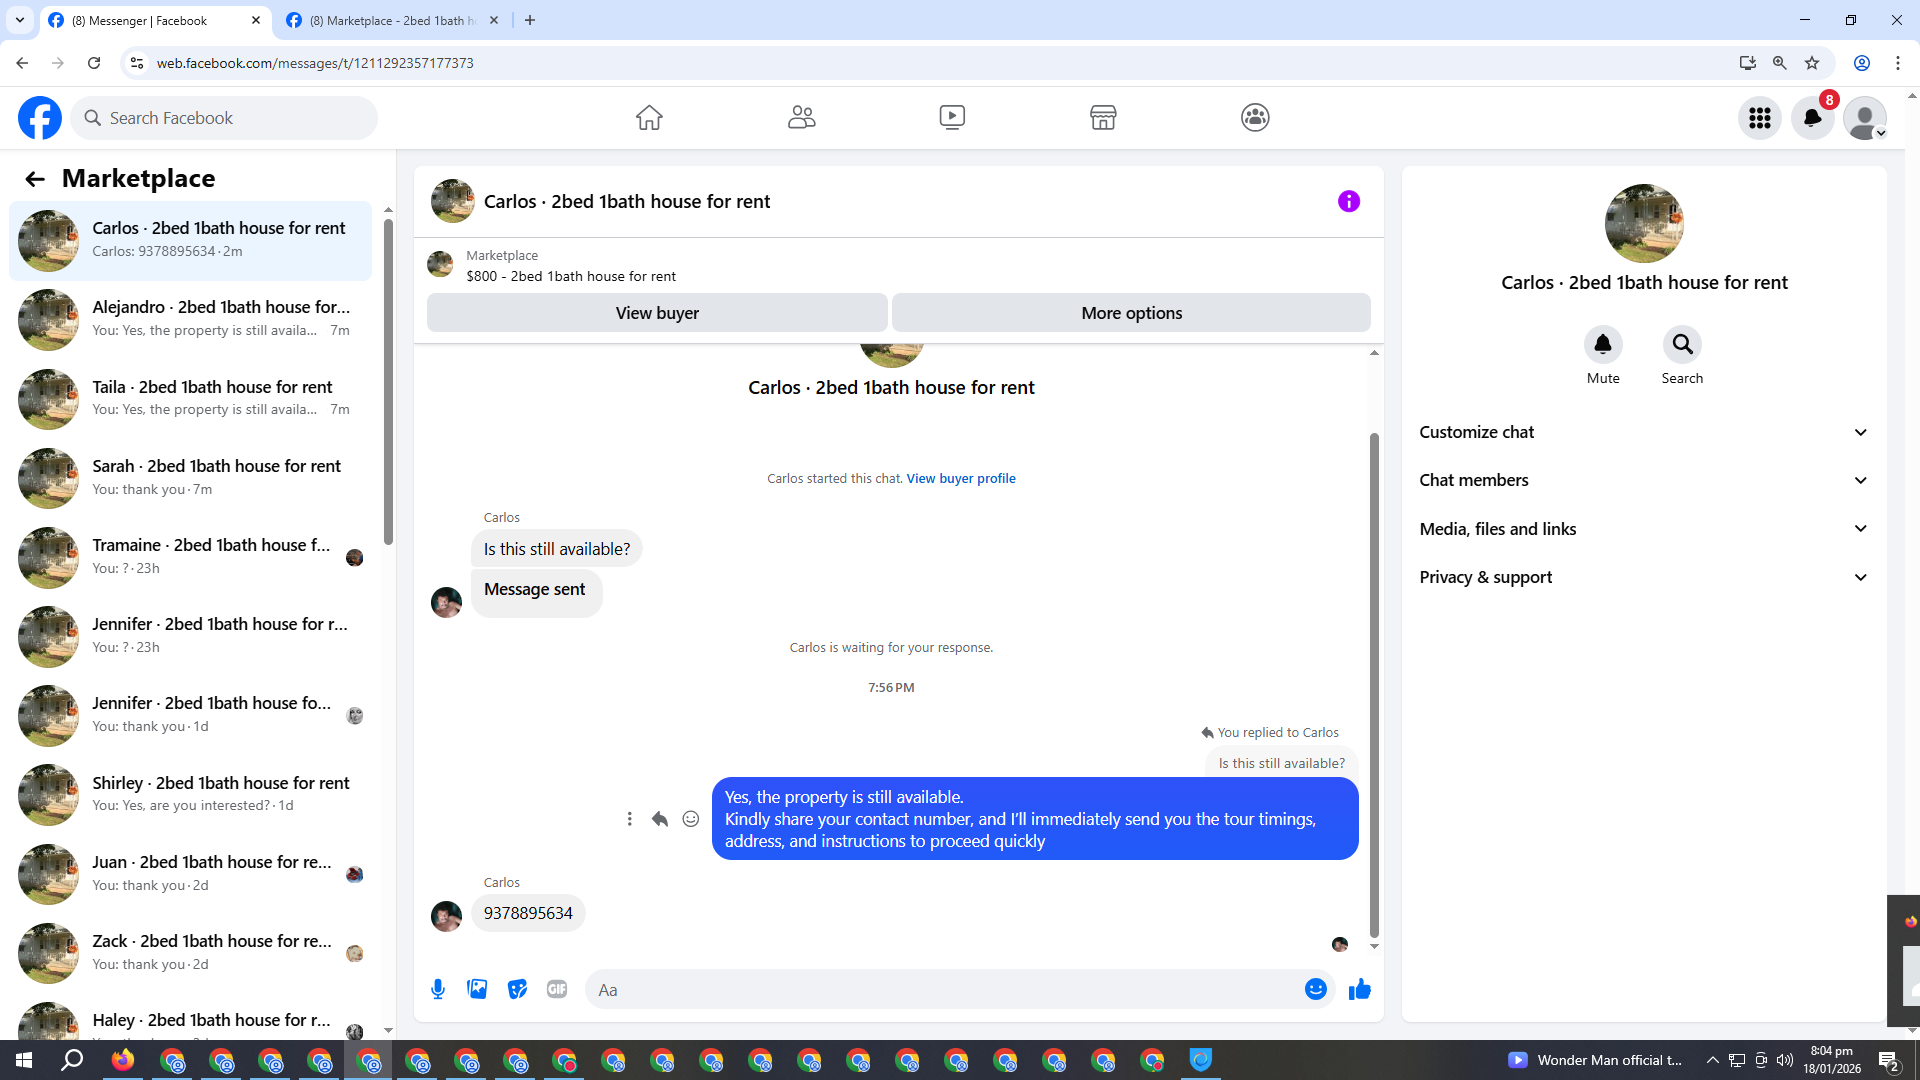Open the sticker picker icon
This screenshot has width=1920, height=1080.
(517, 989)
